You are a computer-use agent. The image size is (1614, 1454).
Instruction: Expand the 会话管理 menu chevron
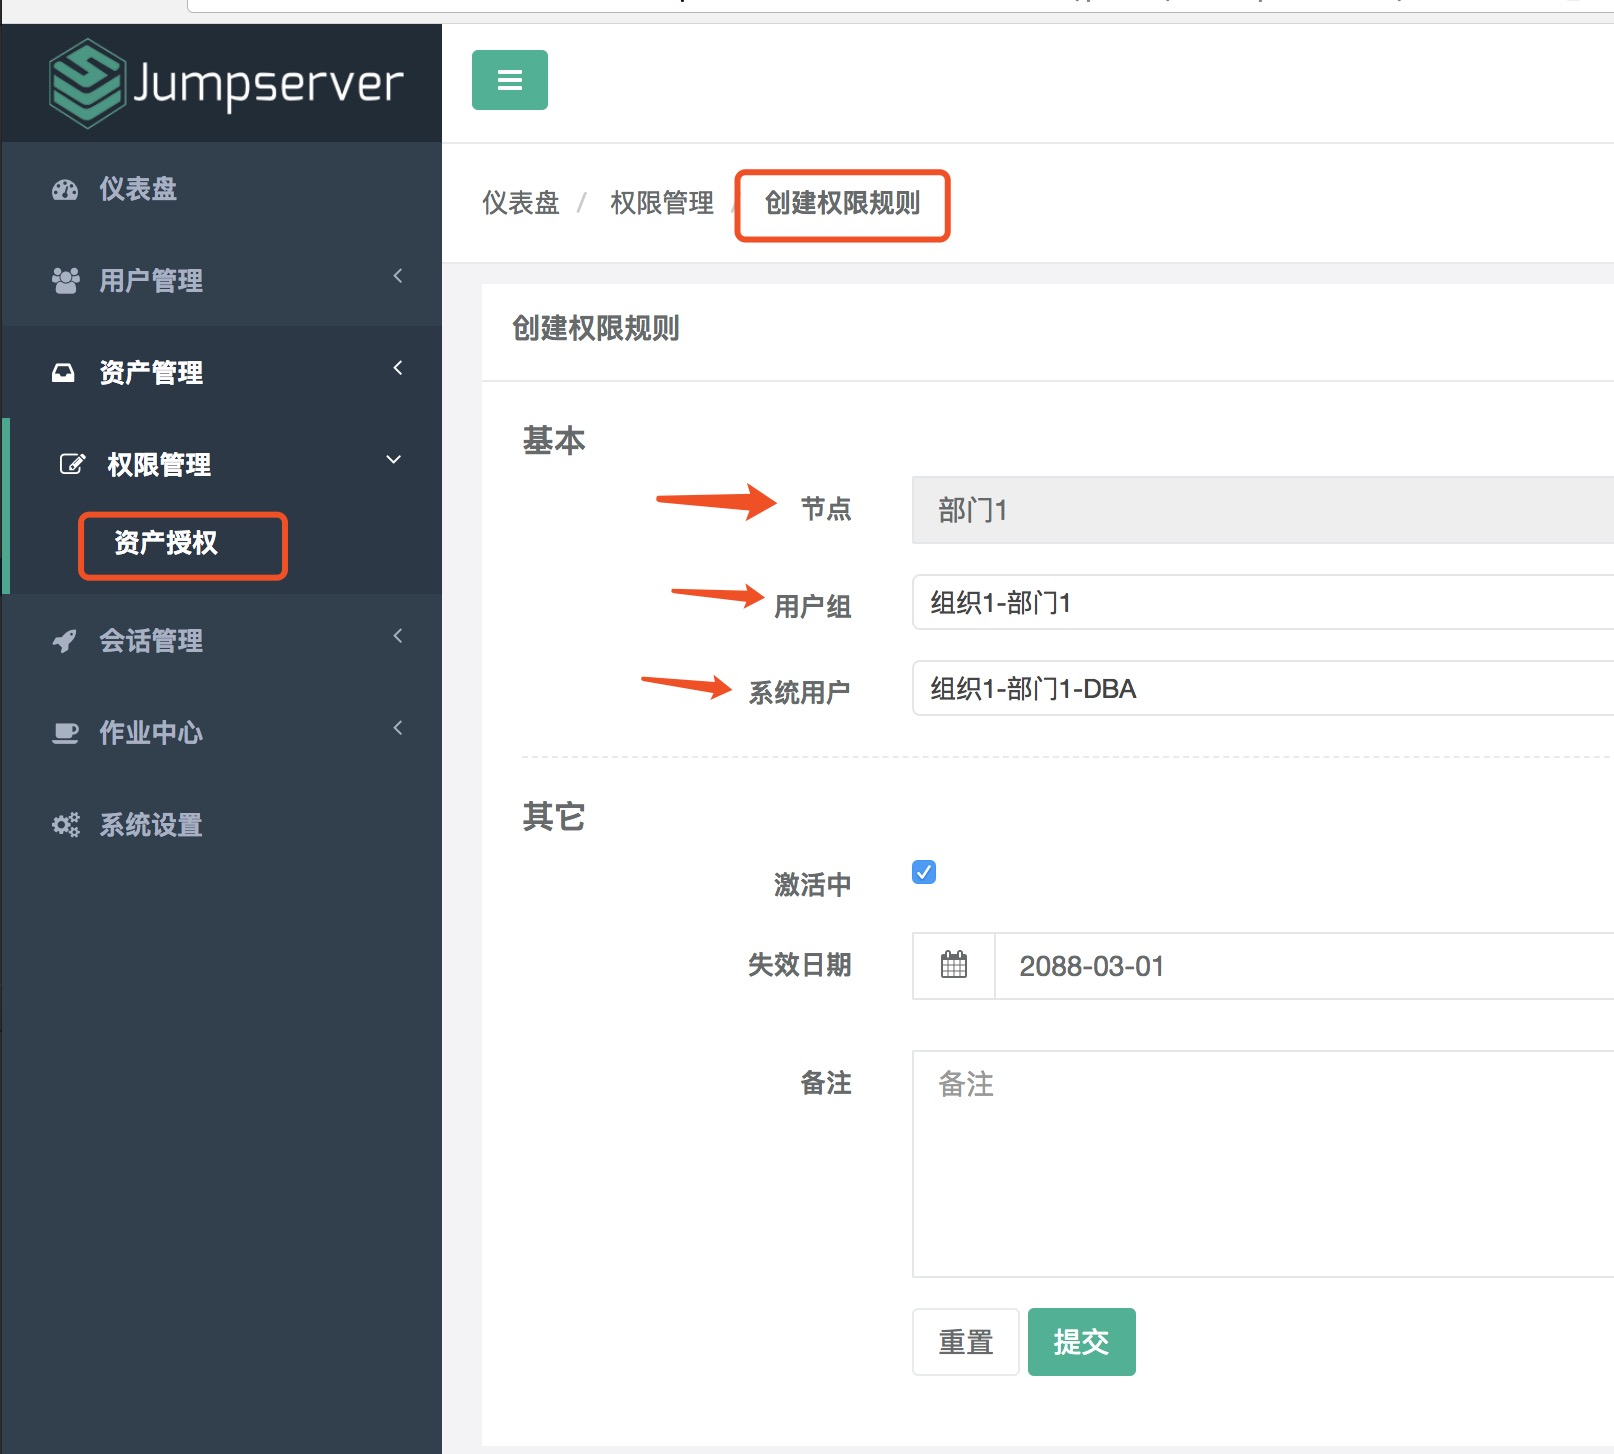click(x=398, y=636)
